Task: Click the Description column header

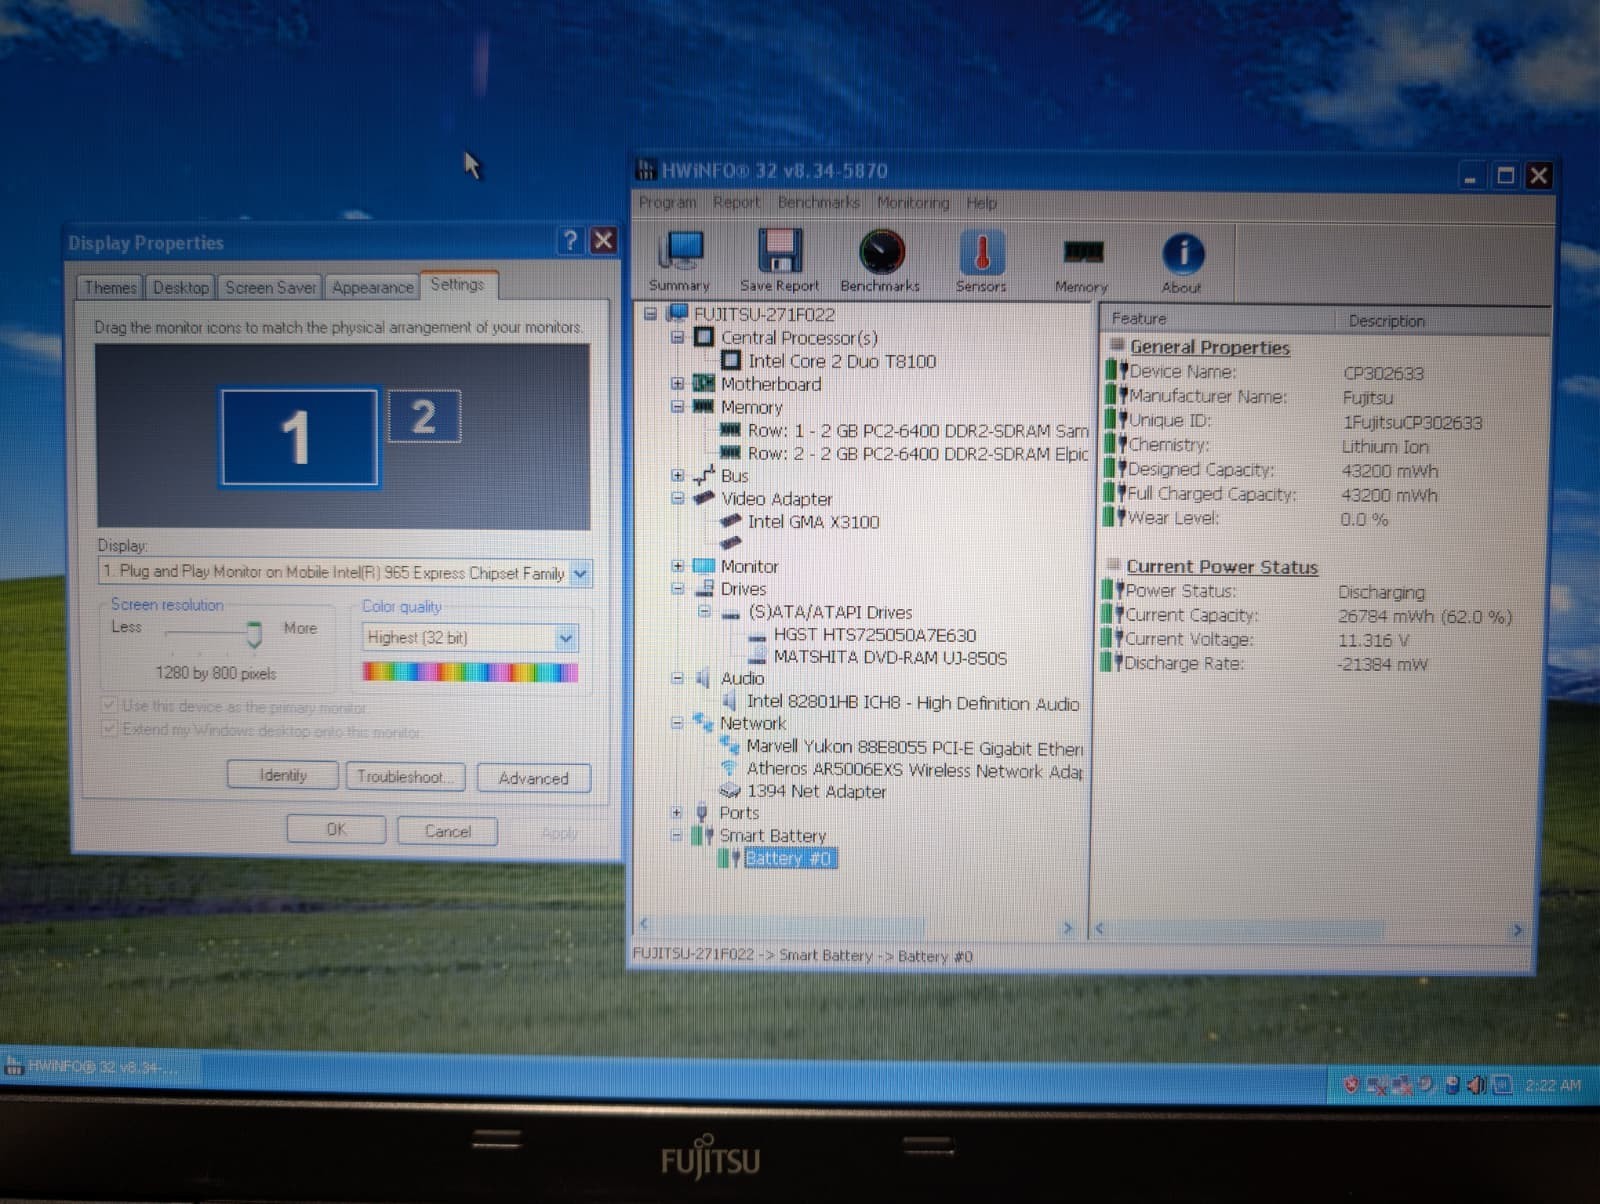Action: click(x=1444, y=321)
